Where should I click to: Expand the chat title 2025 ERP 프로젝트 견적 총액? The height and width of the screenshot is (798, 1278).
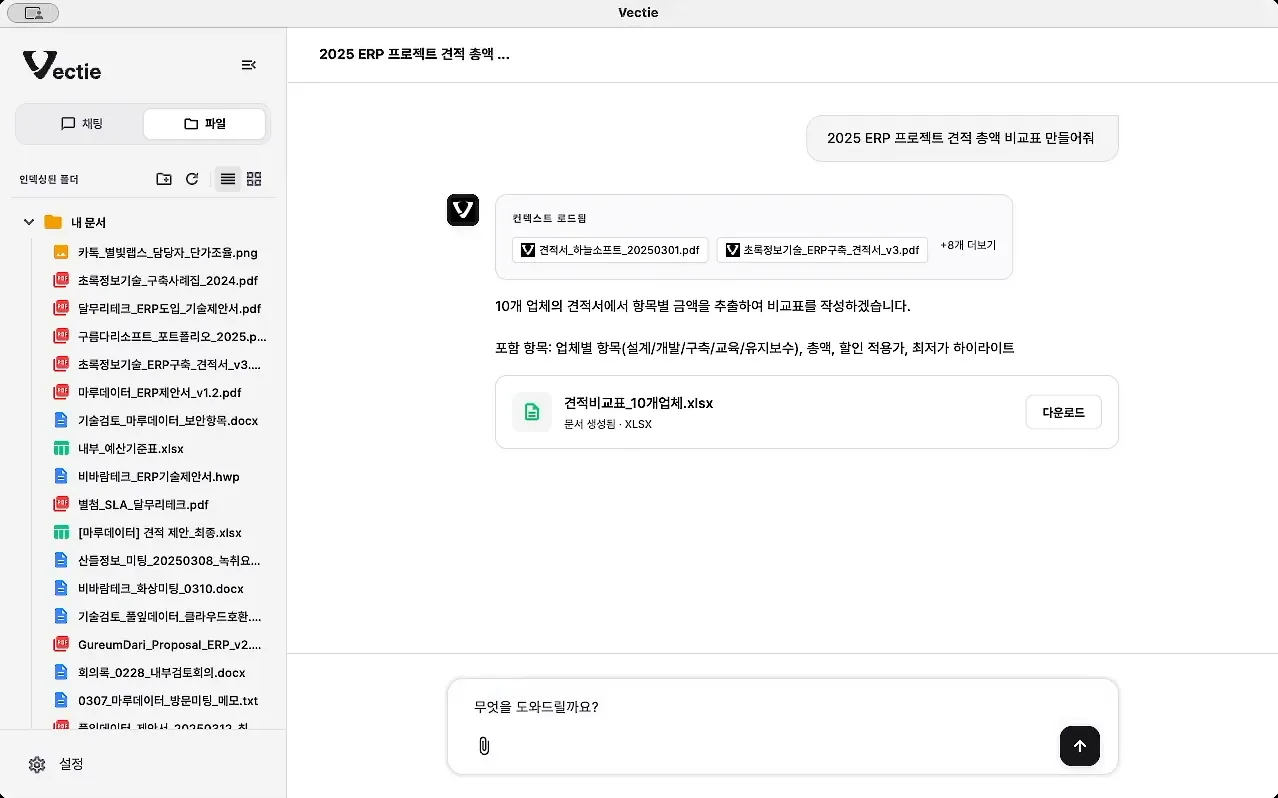[x=414, y=54]
